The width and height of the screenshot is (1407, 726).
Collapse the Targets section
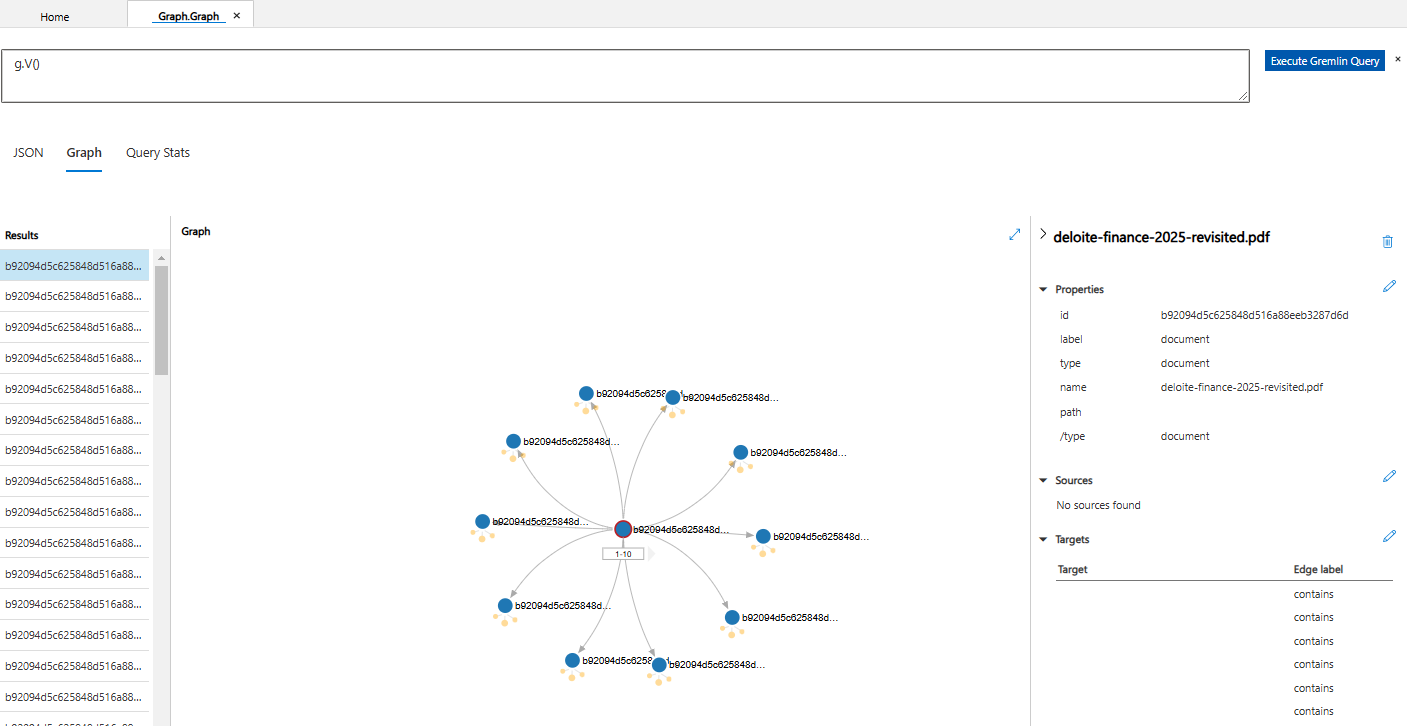[1043, 539]
